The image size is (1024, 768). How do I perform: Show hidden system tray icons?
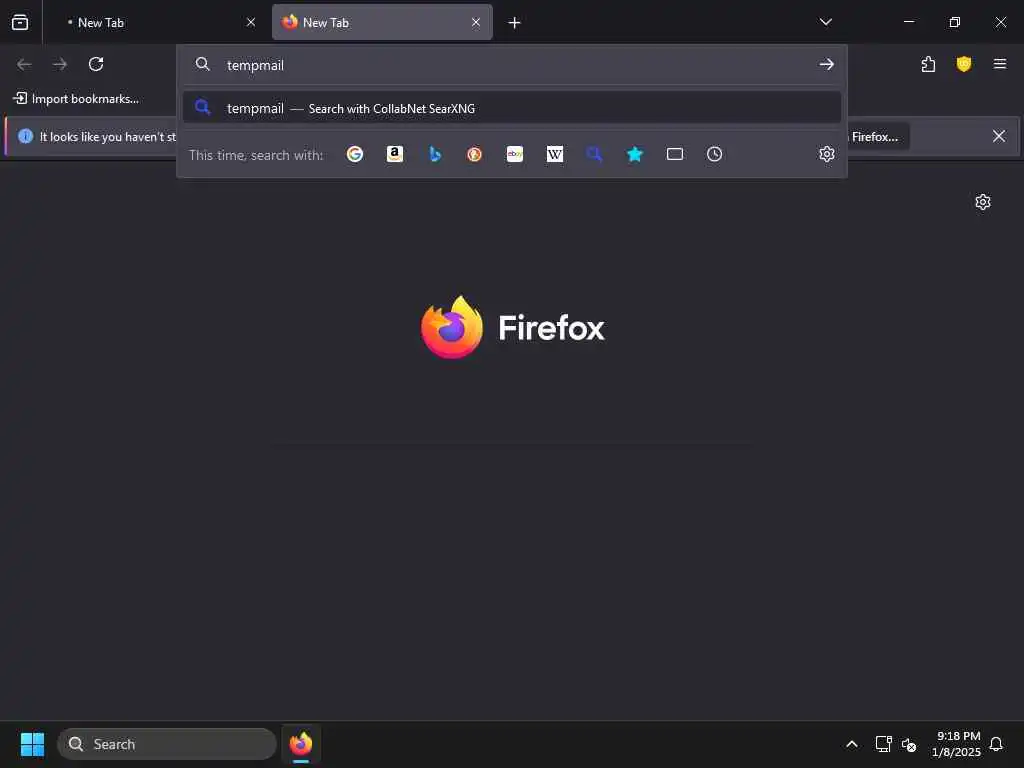pos(852,744)
